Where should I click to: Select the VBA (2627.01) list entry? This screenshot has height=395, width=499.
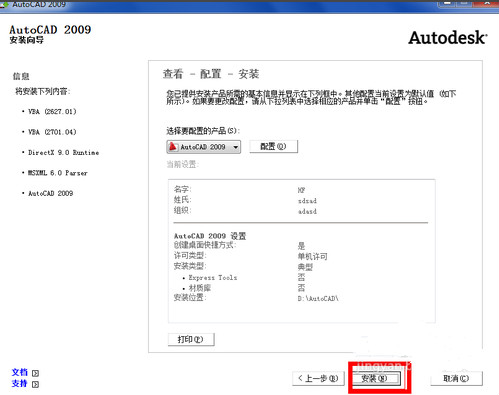52,111
